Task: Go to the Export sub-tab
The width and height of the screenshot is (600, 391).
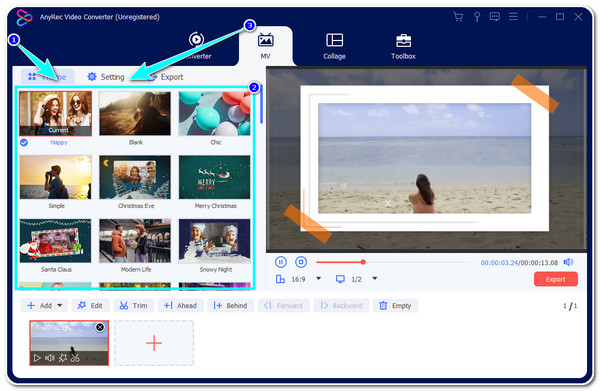Action: pos(167,77)
